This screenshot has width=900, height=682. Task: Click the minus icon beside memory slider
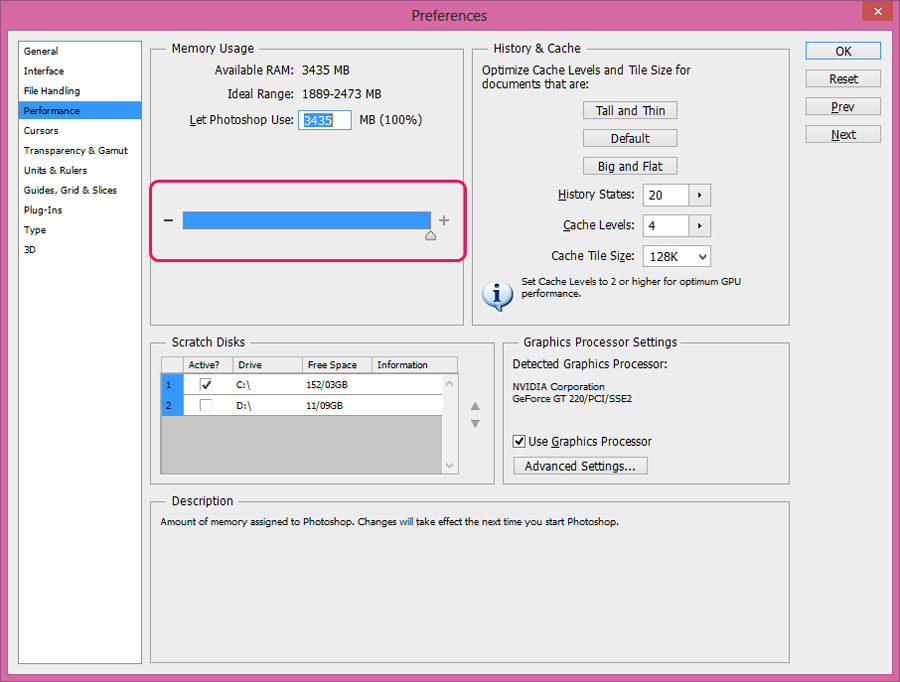168,220
